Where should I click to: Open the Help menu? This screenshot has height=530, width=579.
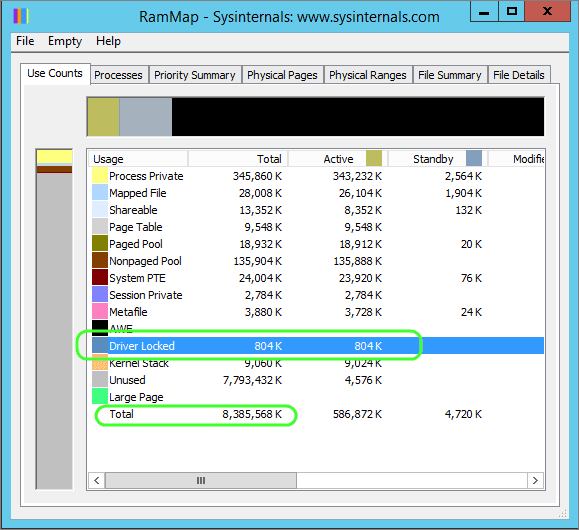[x=108, y=41]
